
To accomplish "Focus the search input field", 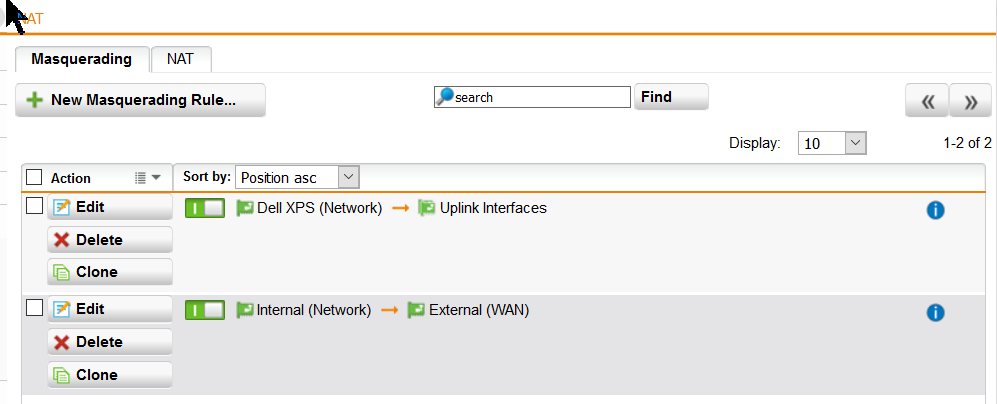I will 533,97.
